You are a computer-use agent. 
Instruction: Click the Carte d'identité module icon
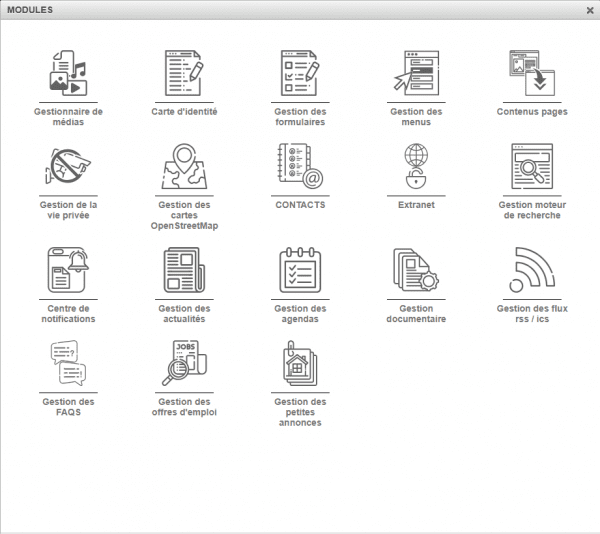tap(184, 72)
